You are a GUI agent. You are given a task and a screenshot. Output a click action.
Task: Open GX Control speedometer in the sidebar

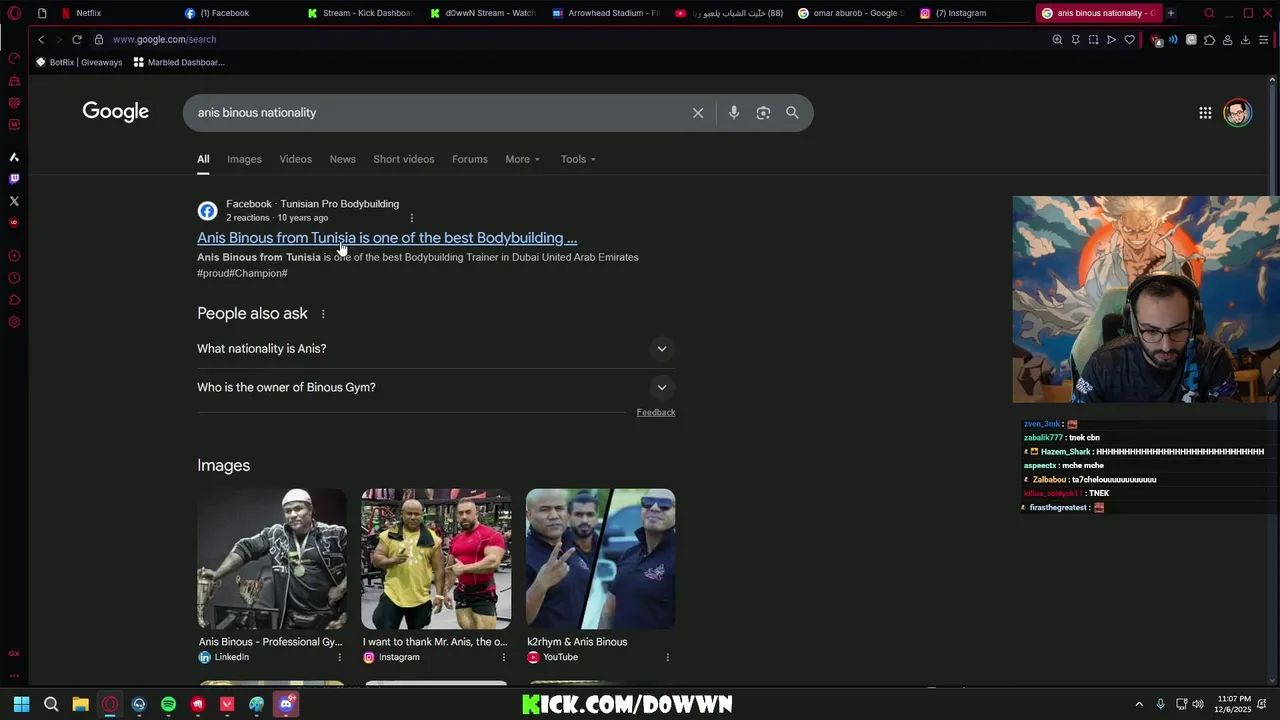14,58
